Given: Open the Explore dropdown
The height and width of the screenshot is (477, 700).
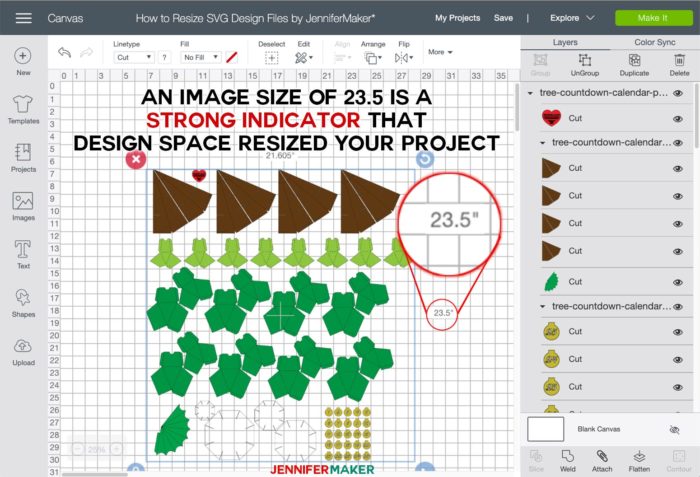Looking at the screenshot, I should click(x=572, y=18).
